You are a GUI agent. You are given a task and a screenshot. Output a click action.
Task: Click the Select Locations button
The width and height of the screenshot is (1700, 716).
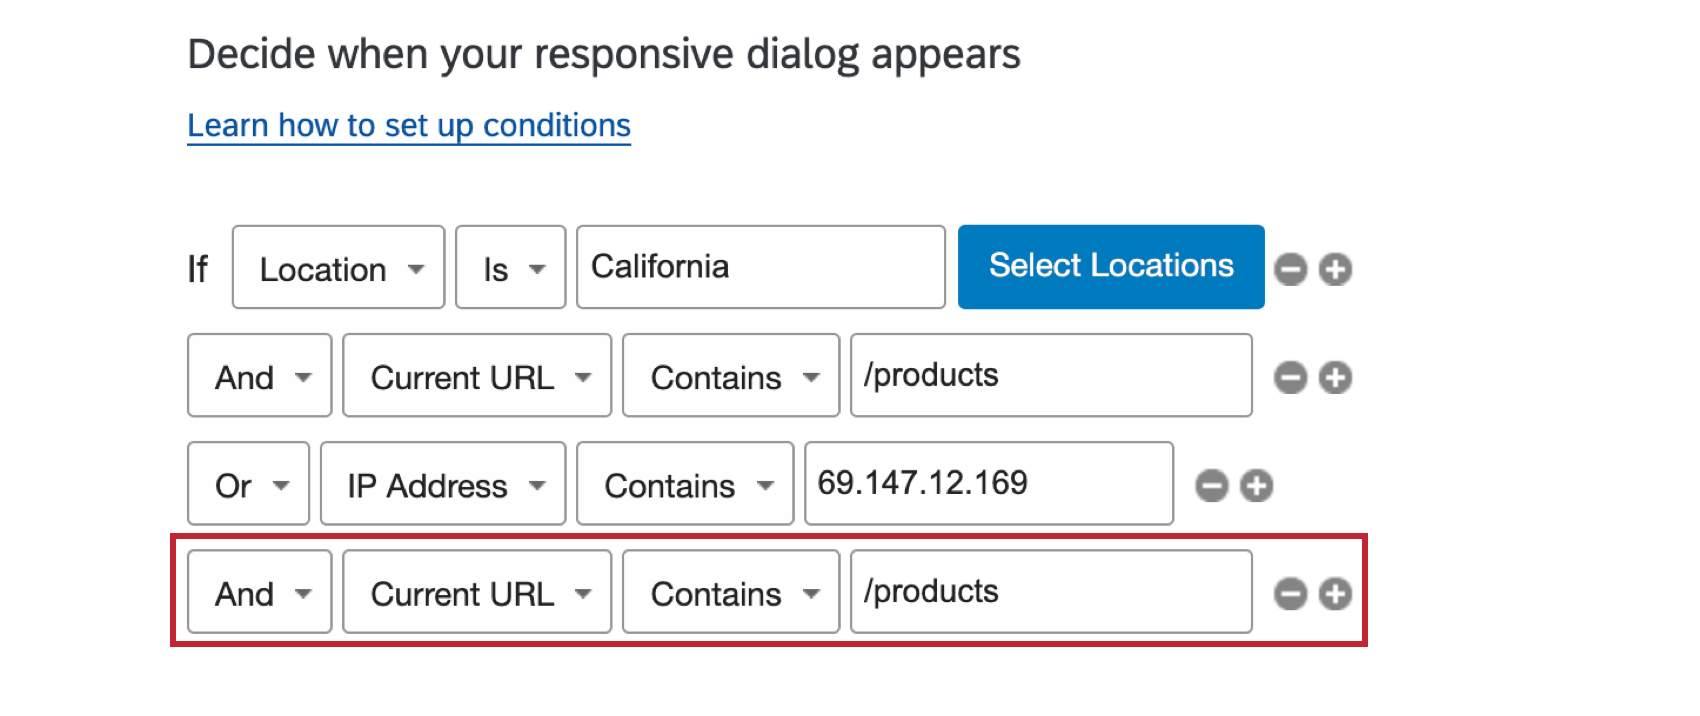[1110, 266]
